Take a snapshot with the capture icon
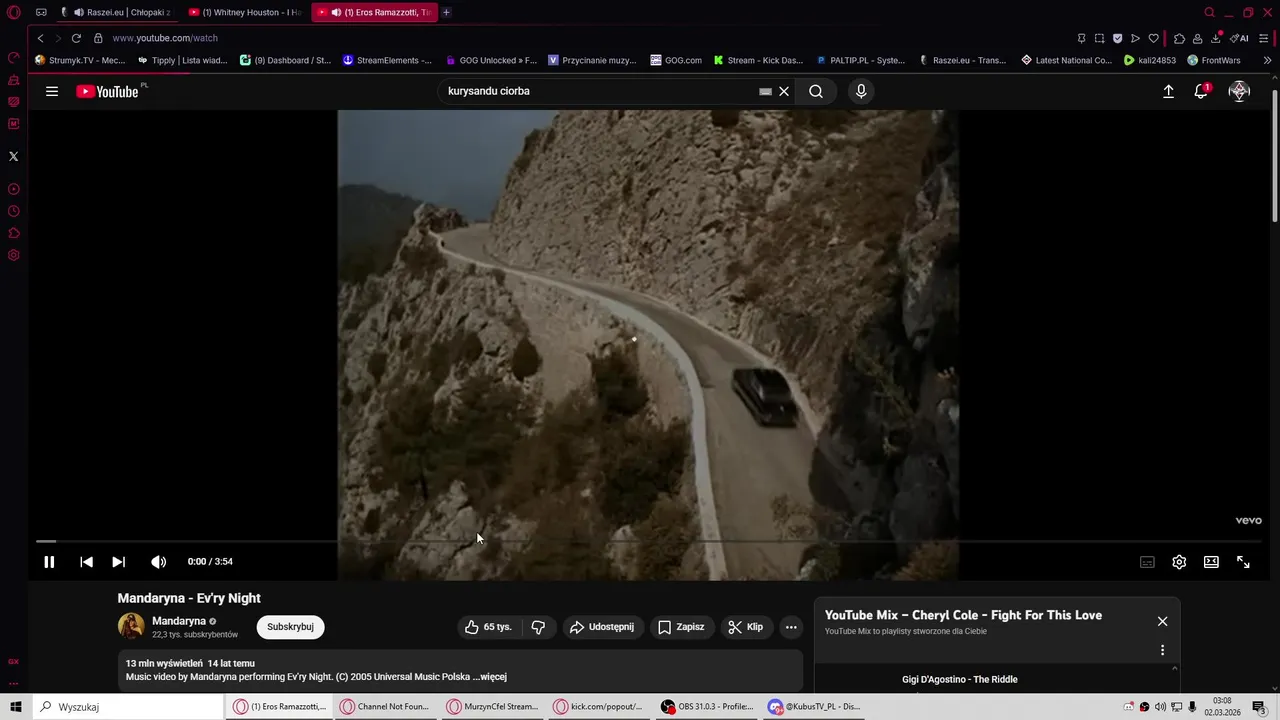 pyautogui.click(x=1099, y=38)
